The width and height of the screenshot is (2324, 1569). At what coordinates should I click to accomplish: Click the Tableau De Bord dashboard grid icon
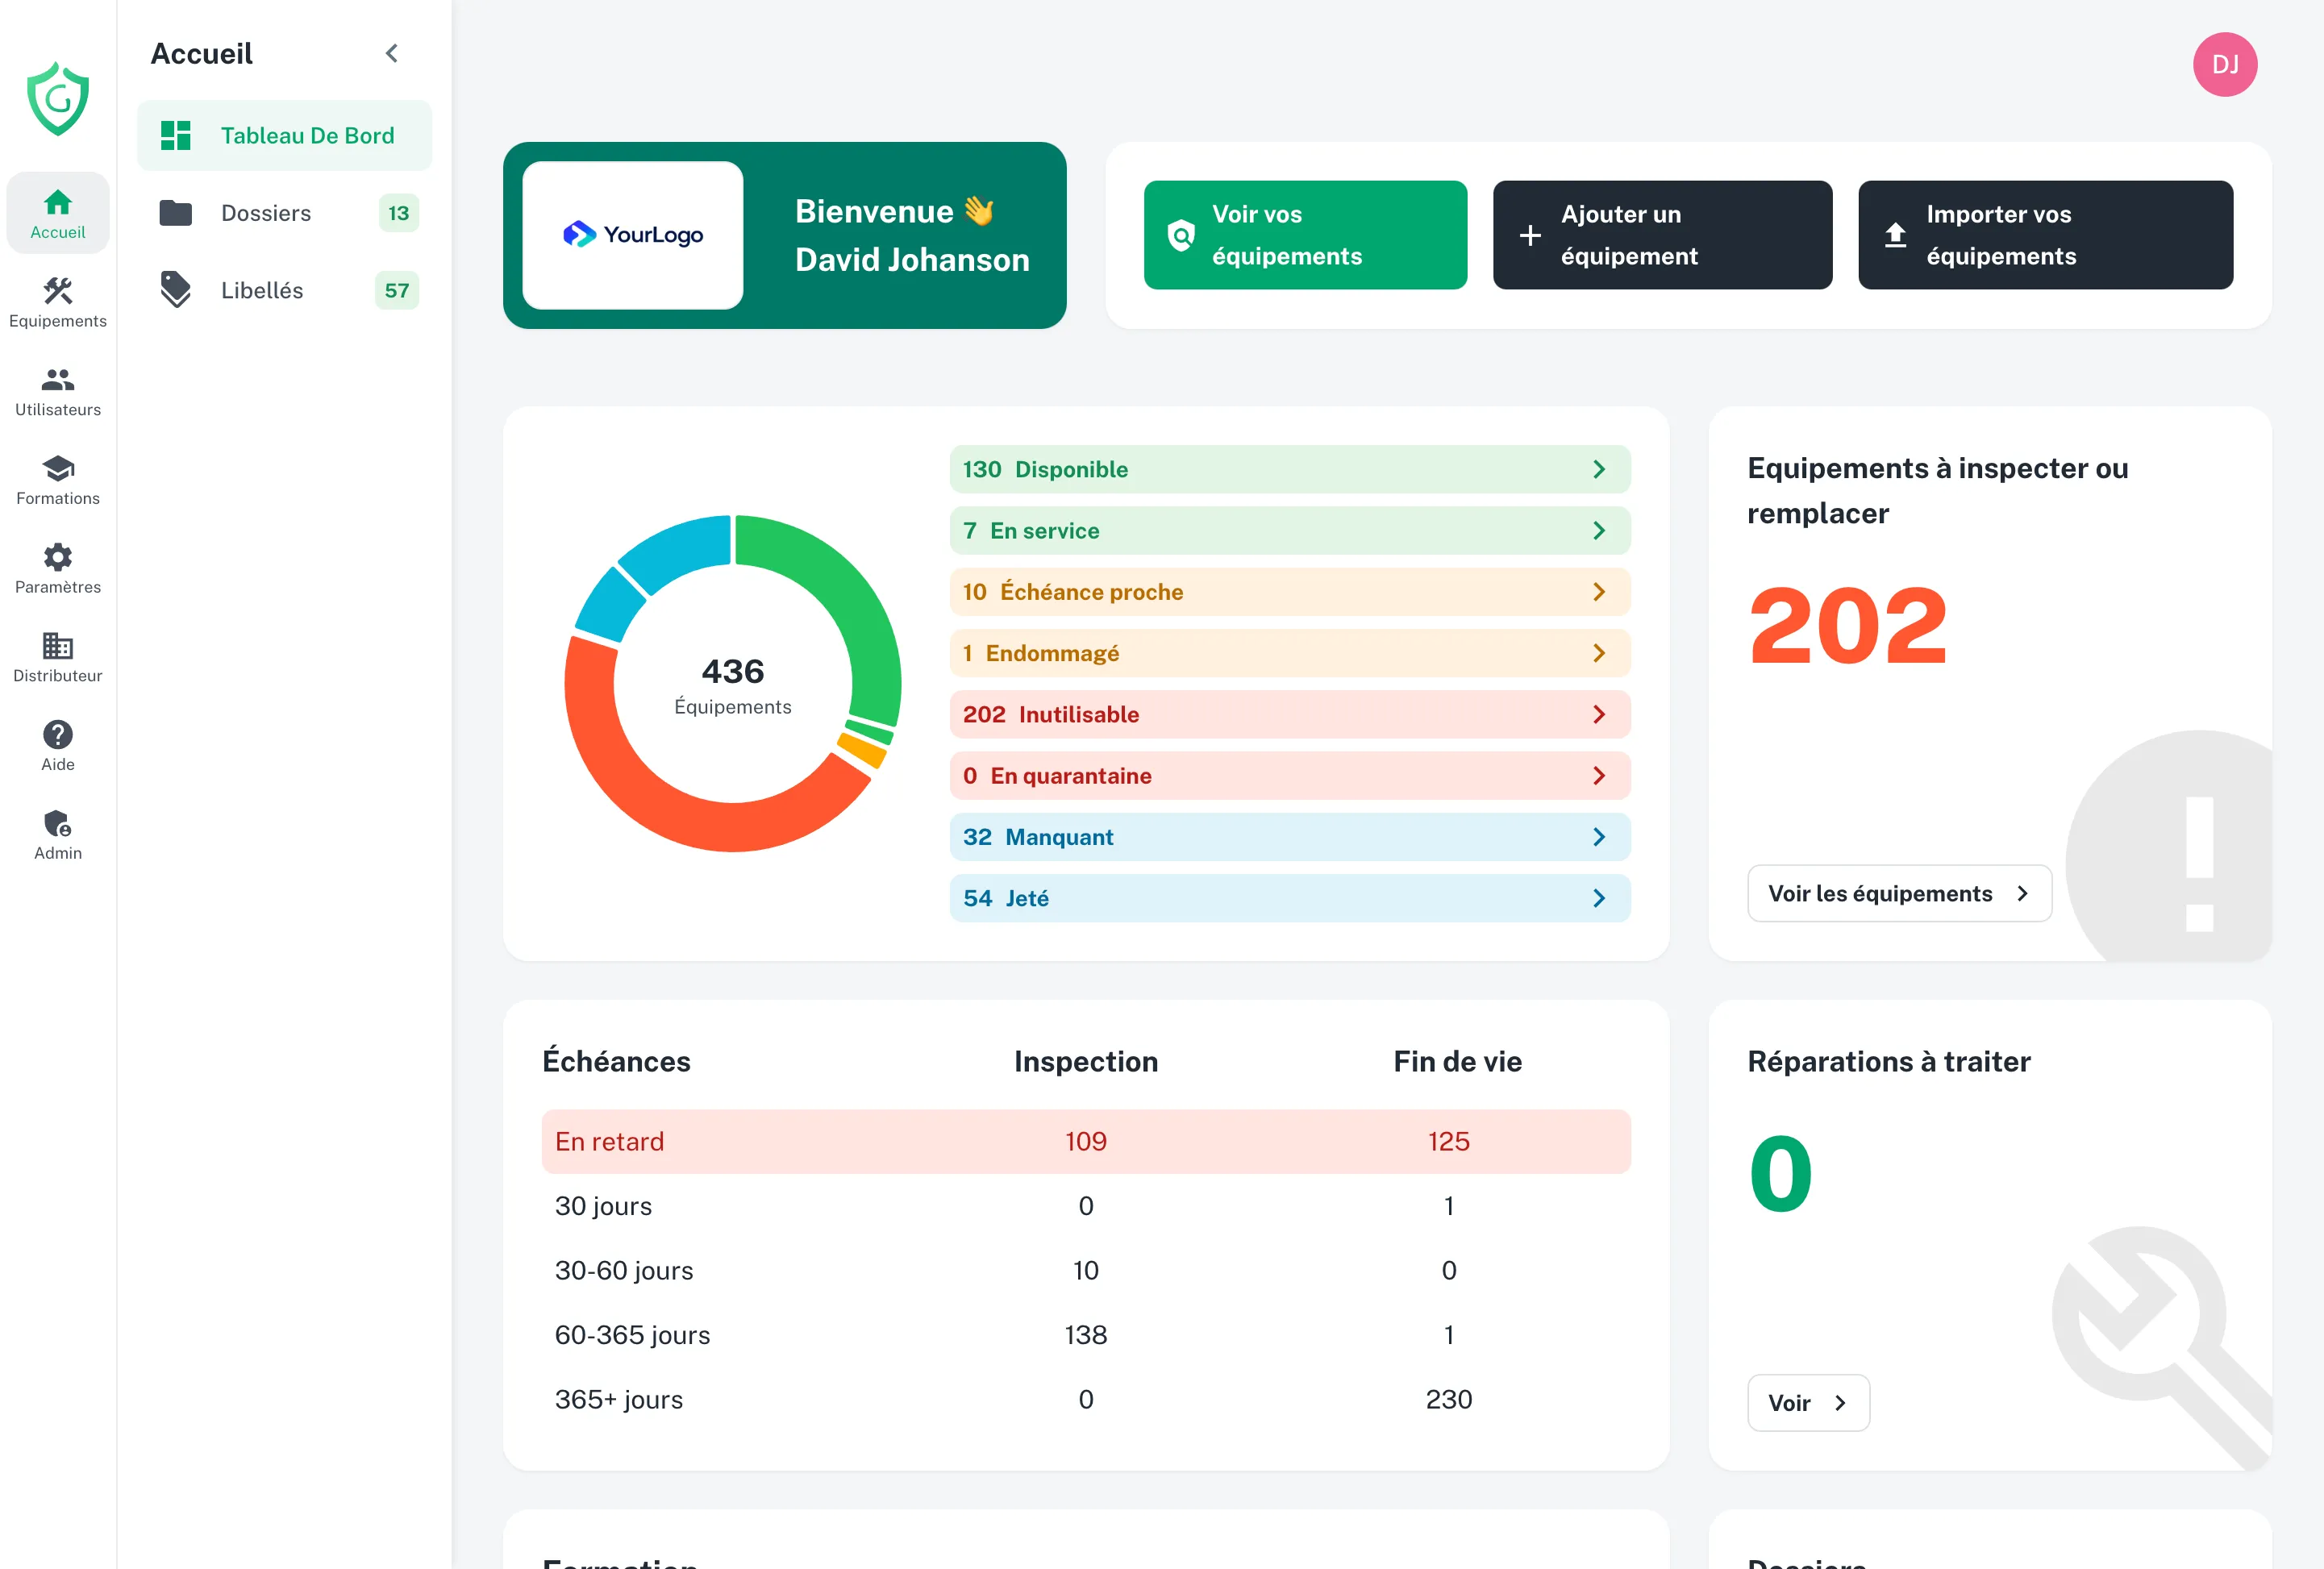pyautogui.click(x=176, y=135)
